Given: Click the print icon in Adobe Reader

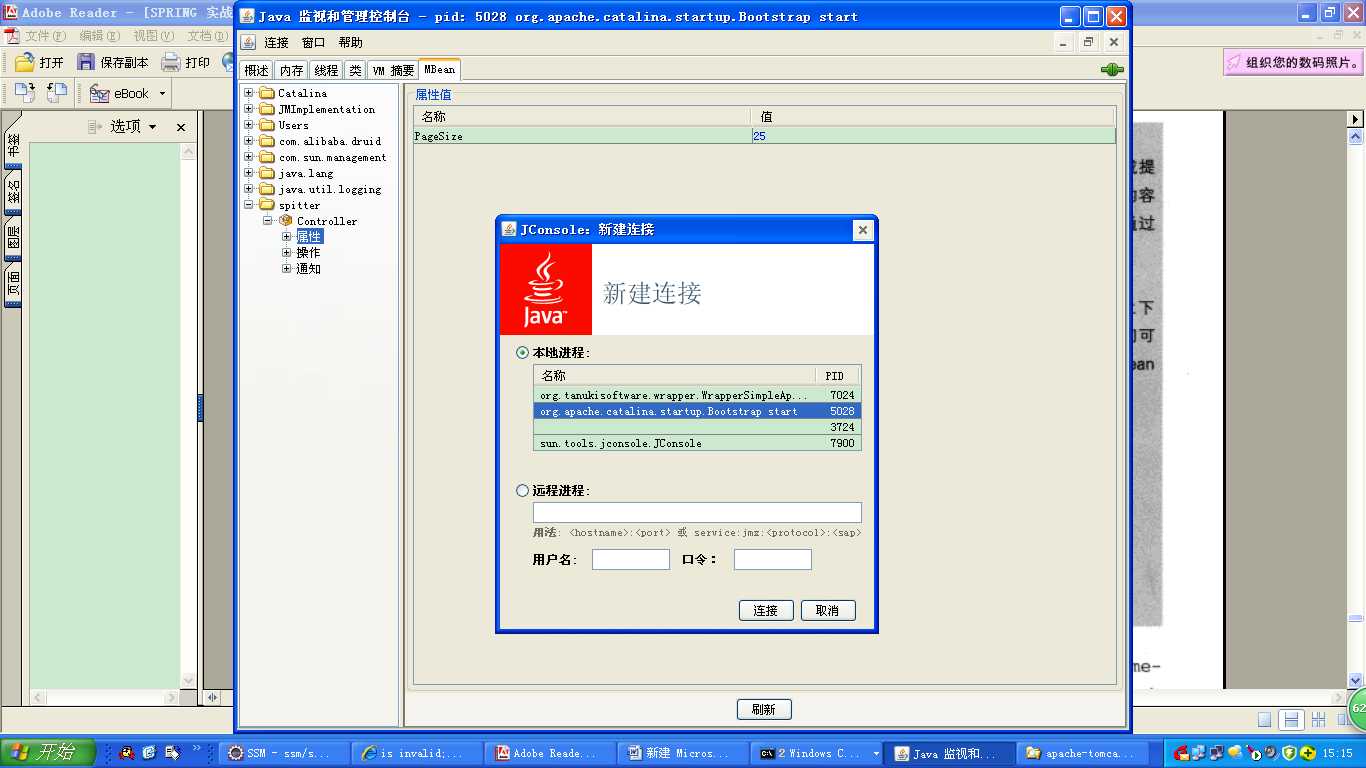Looking at the screenshot, I should 171,62.
